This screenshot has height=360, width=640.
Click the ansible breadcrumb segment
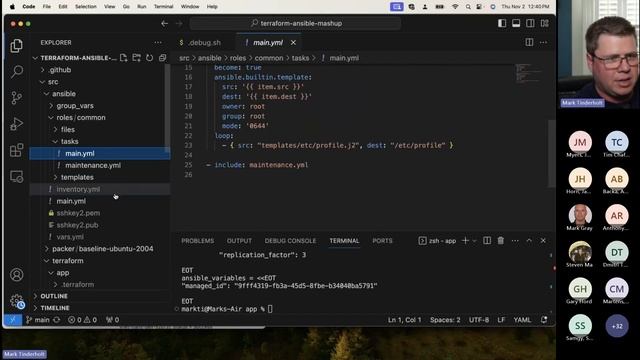point(209,58)
